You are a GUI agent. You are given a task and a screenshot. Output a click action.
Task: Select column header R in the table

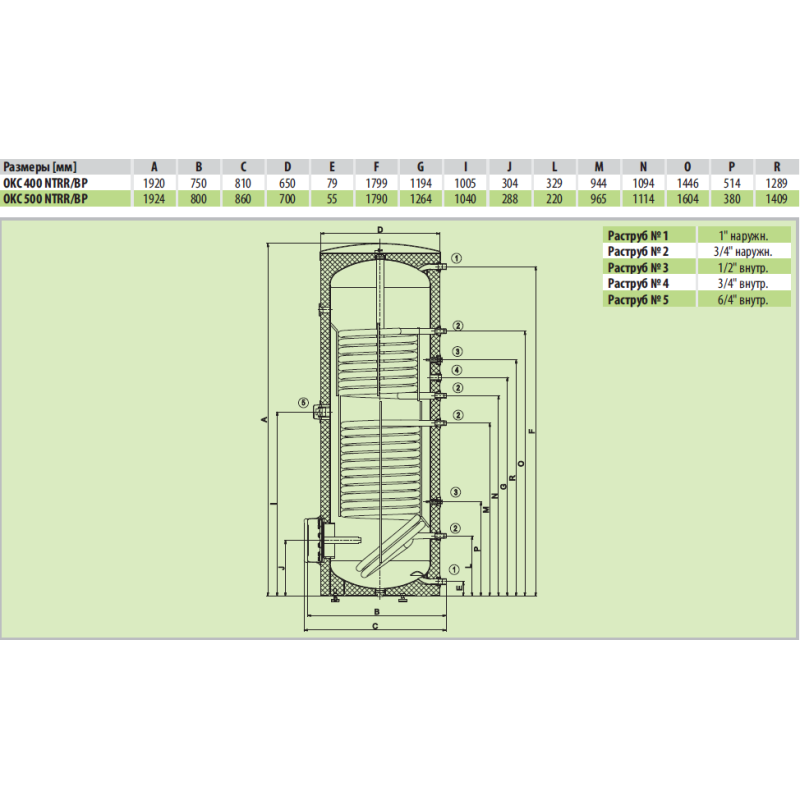pyautogui.click(x=777, y=168)
